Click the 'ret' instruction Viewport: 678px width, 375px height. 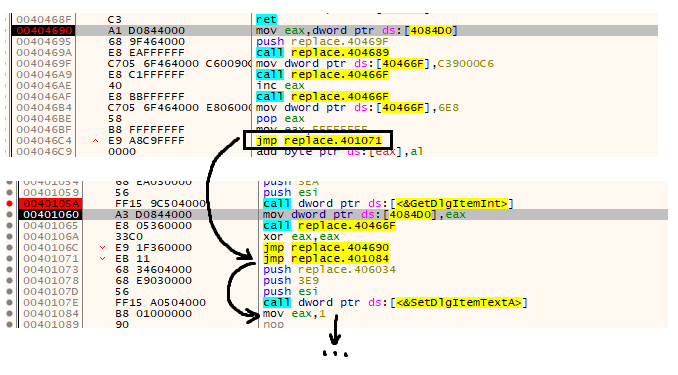(266, 20)
